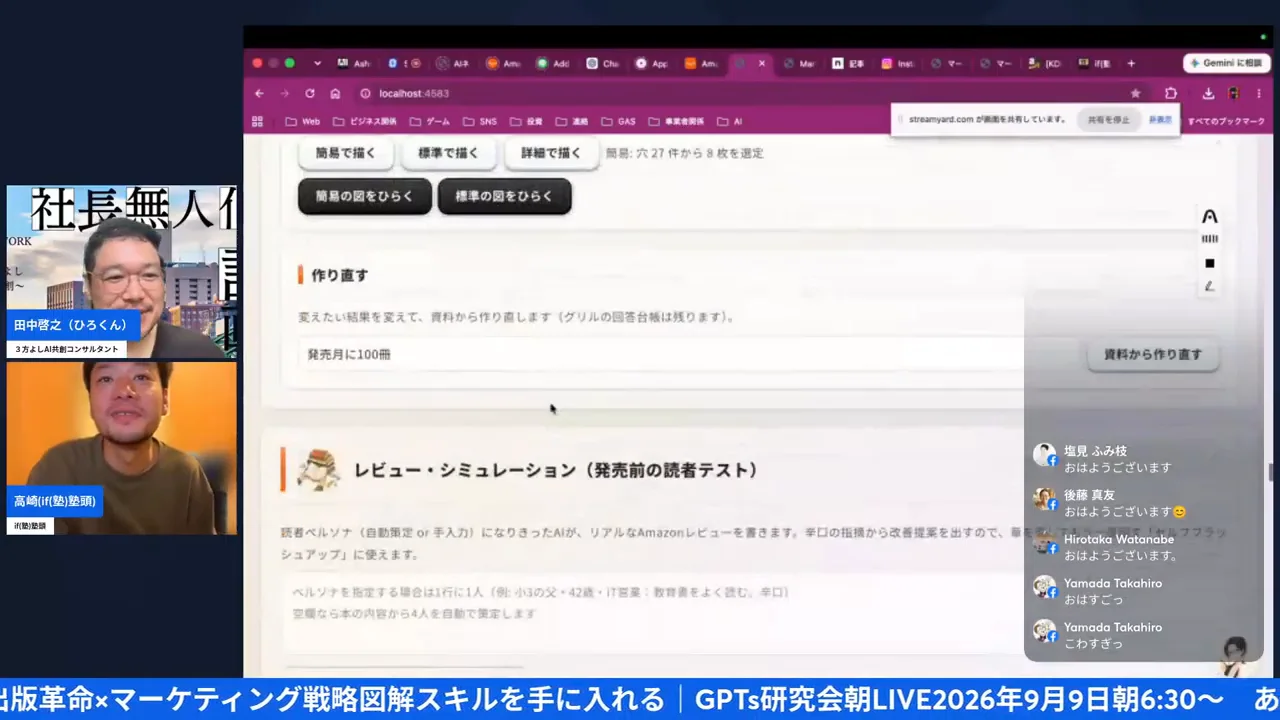Close the active browser tab
The image size is (1280, 720).
pos(761,63)
